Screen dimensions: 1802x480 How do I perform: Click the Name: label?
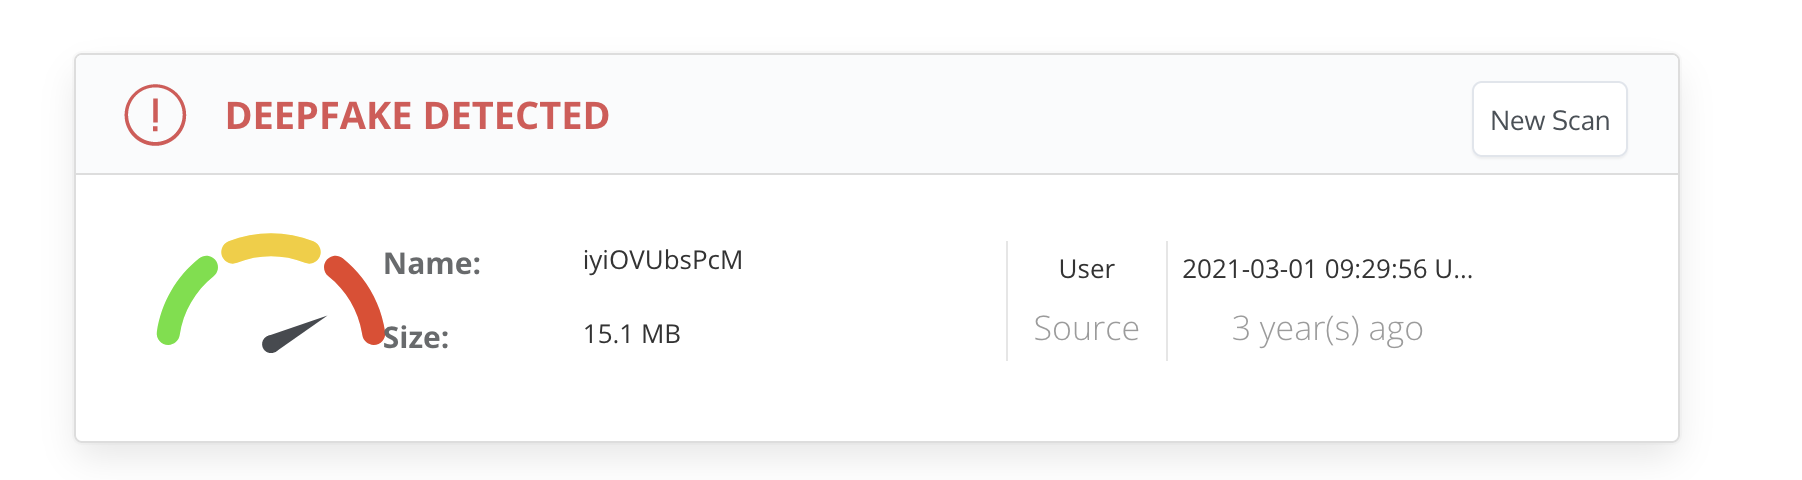click(x=432, y=263)
